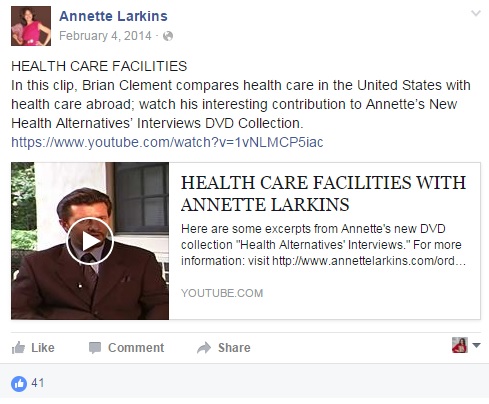
Task: Open Annette Larkins profile picture
Action: 31,26
